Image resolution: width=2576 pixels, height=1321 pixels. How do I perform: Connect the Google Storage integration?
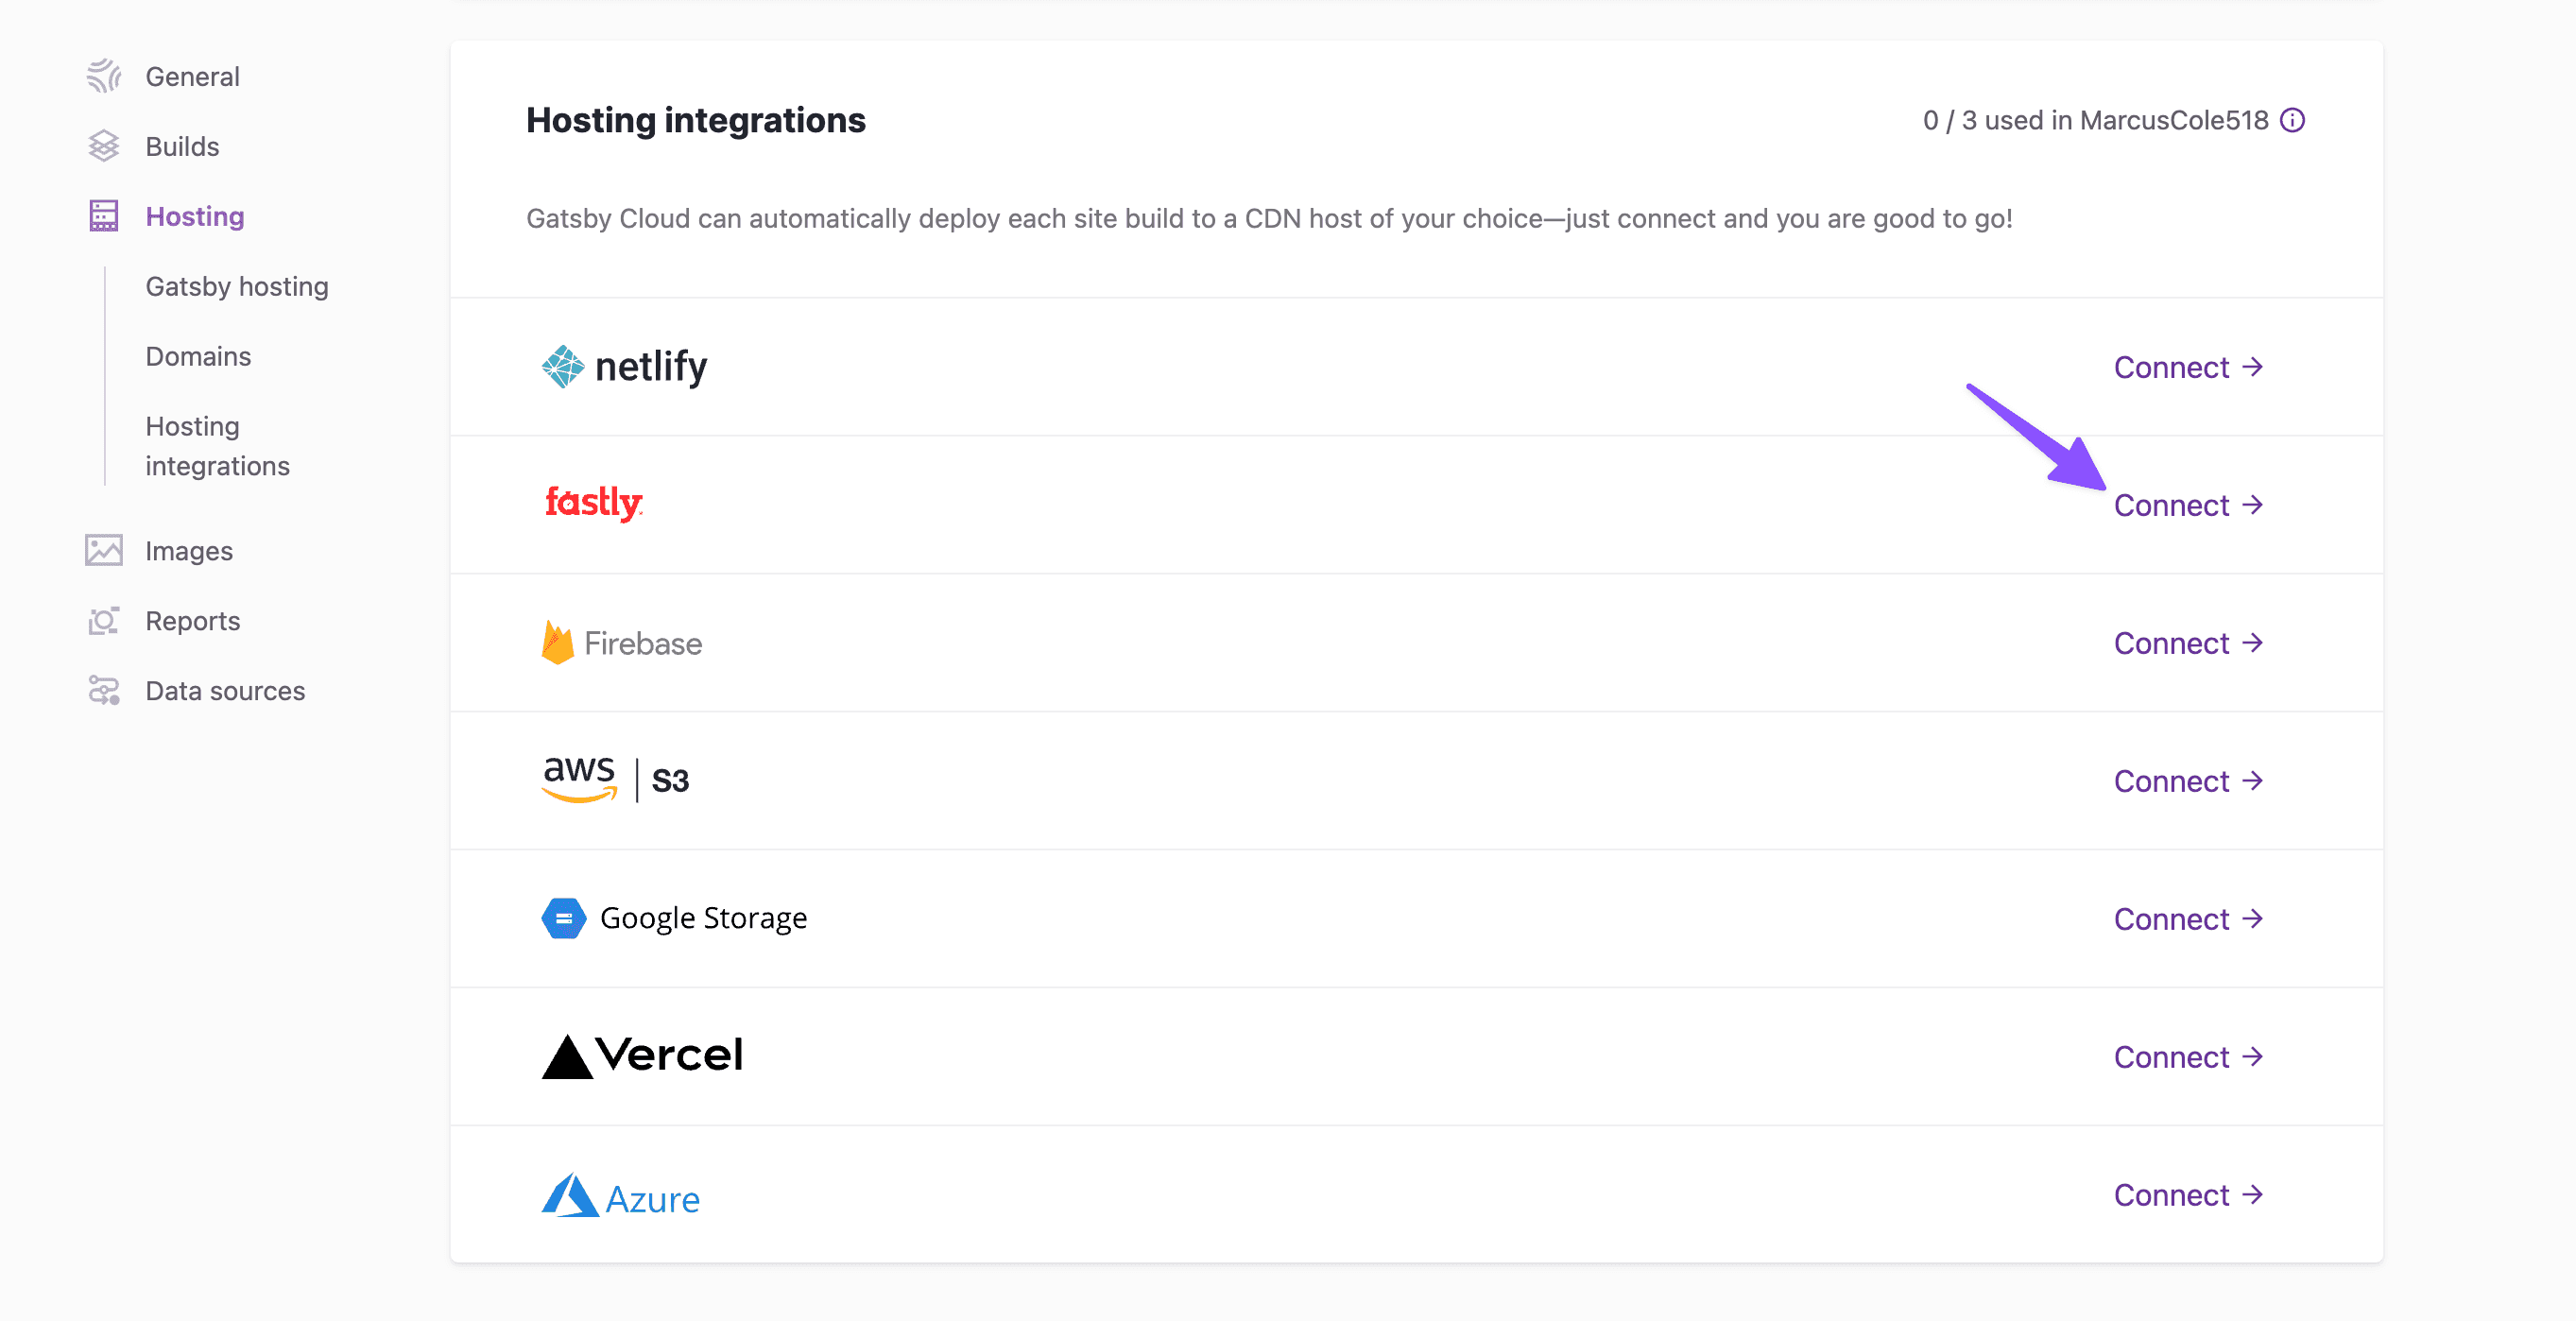(2188, 919)
